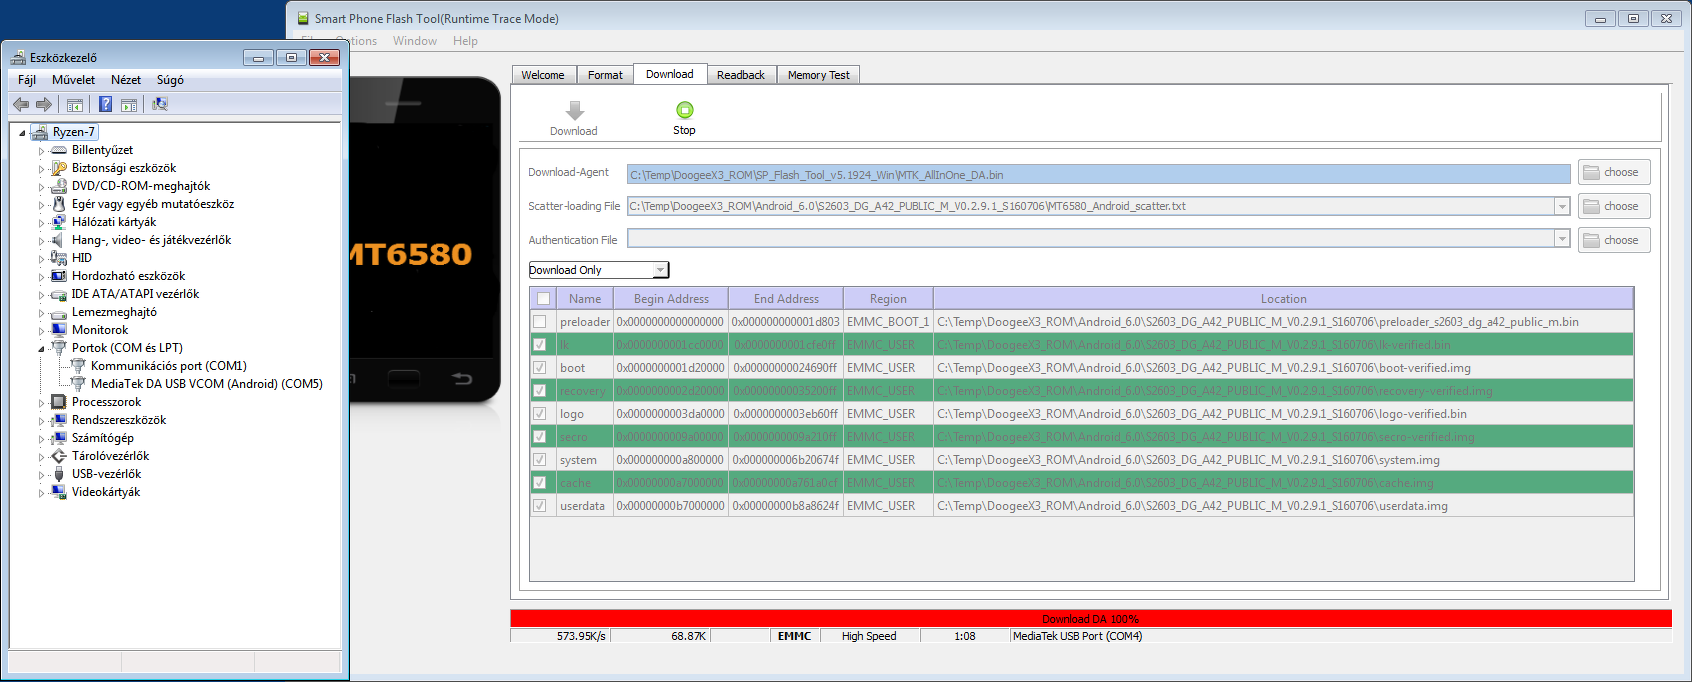This screenshot has width=1692, height=682.
Task: Select USB-vezérlők category
Action: point(107,474)
